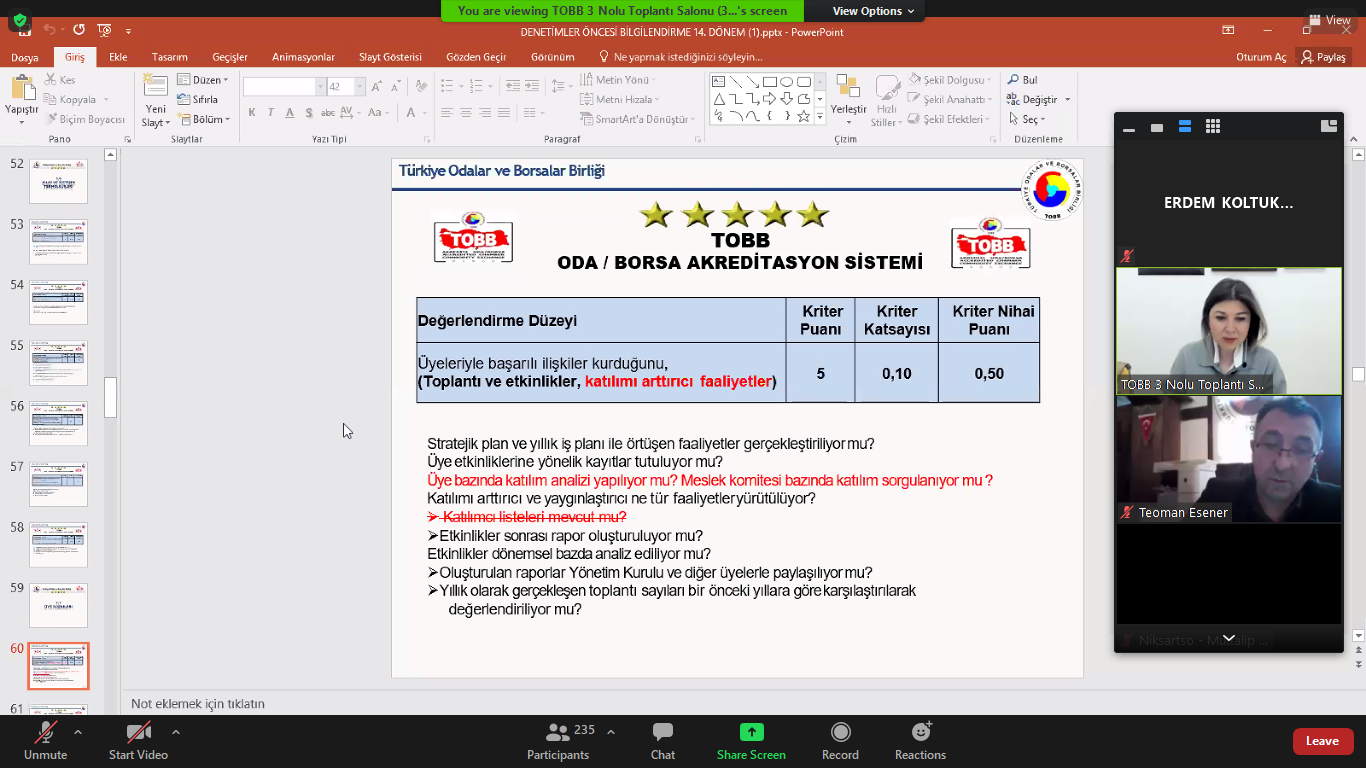
Task: Click the increase indent icon
Action: pyautogui.click(x=531, y=85)
